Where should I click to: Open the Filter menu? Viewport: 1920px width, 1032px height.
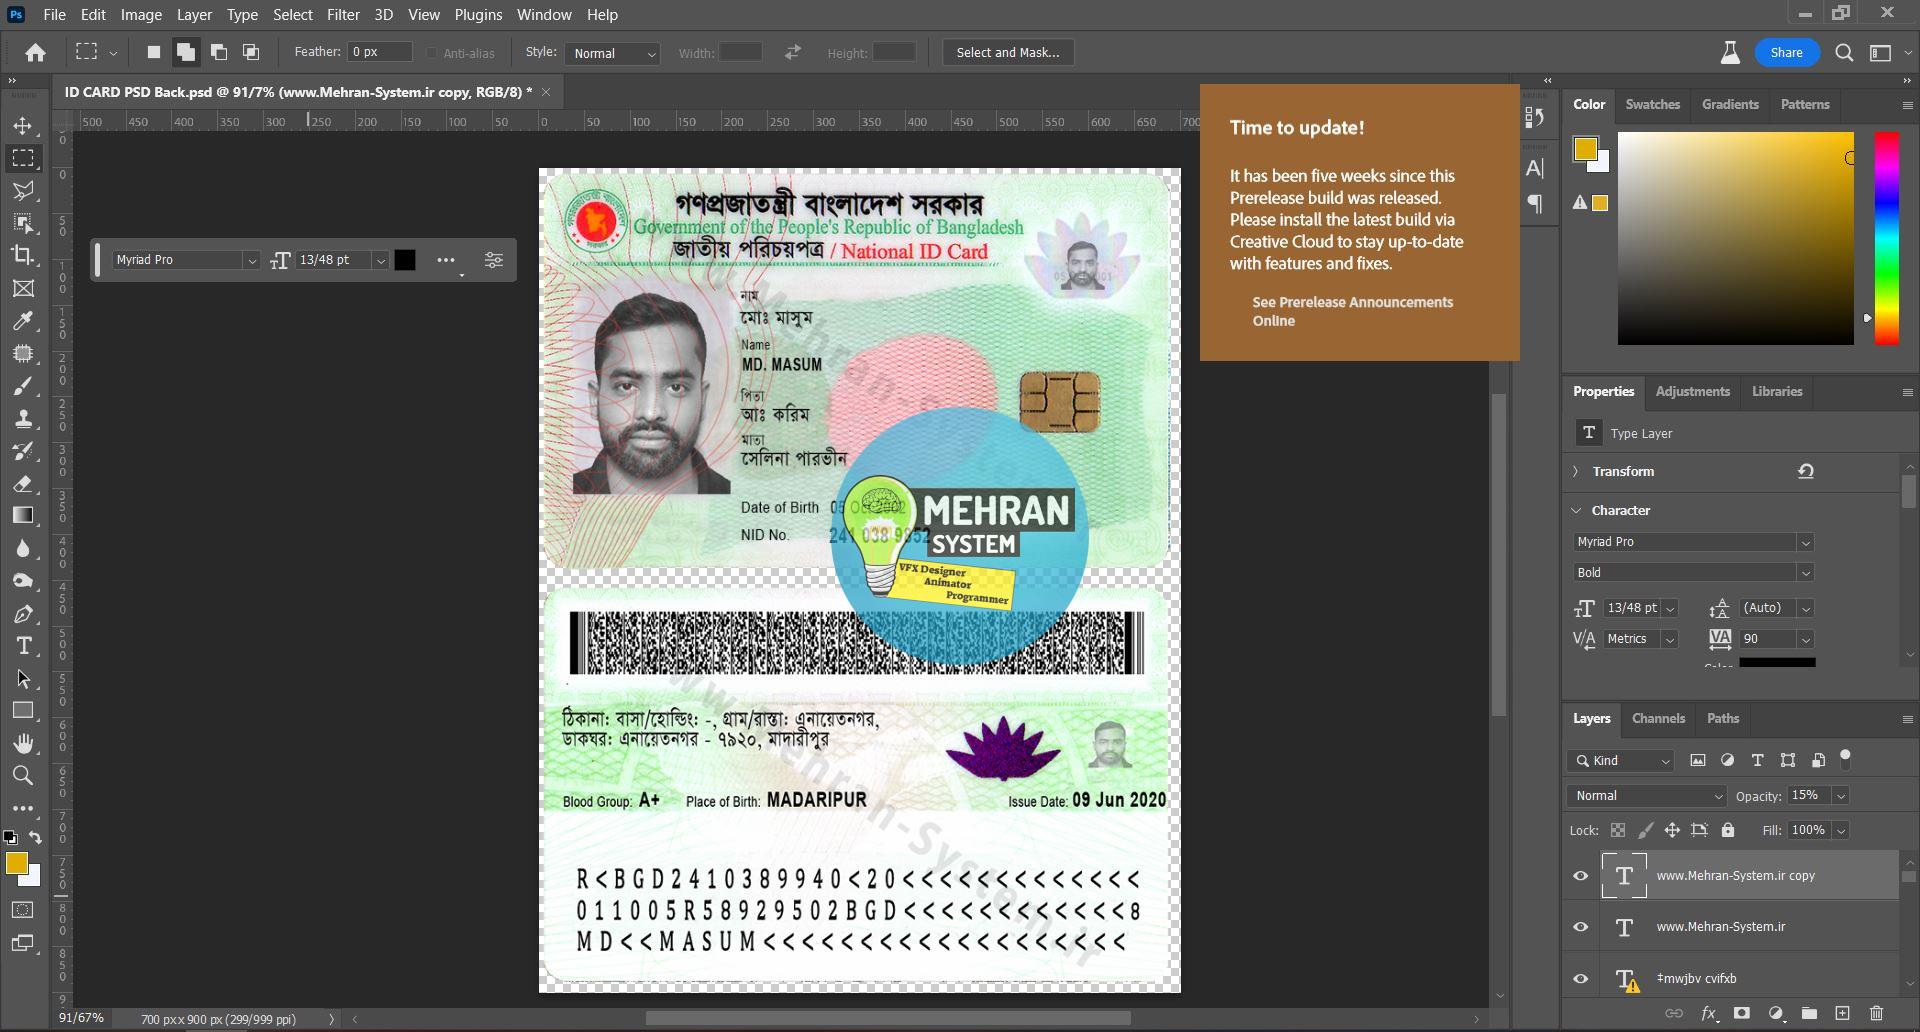coord(343,15)
